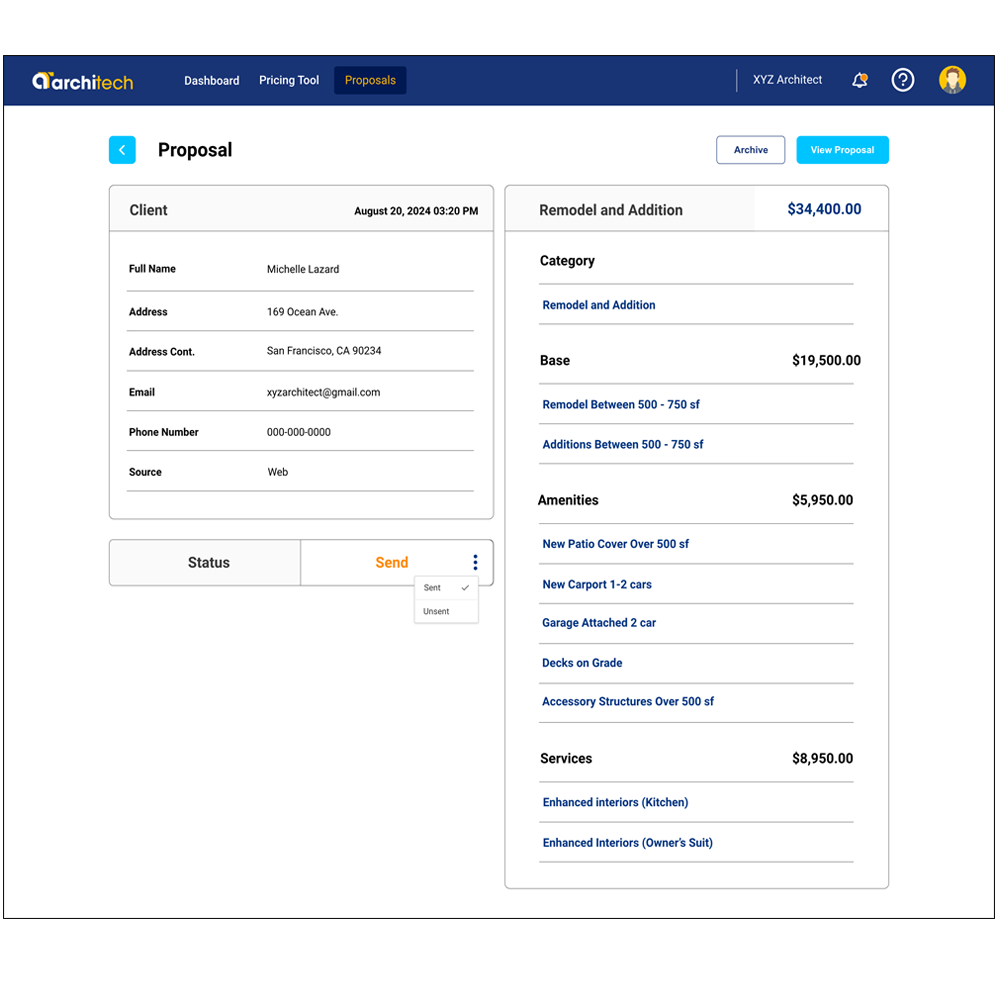
Task: Select the Unsent status option
Action: (437, 611)
